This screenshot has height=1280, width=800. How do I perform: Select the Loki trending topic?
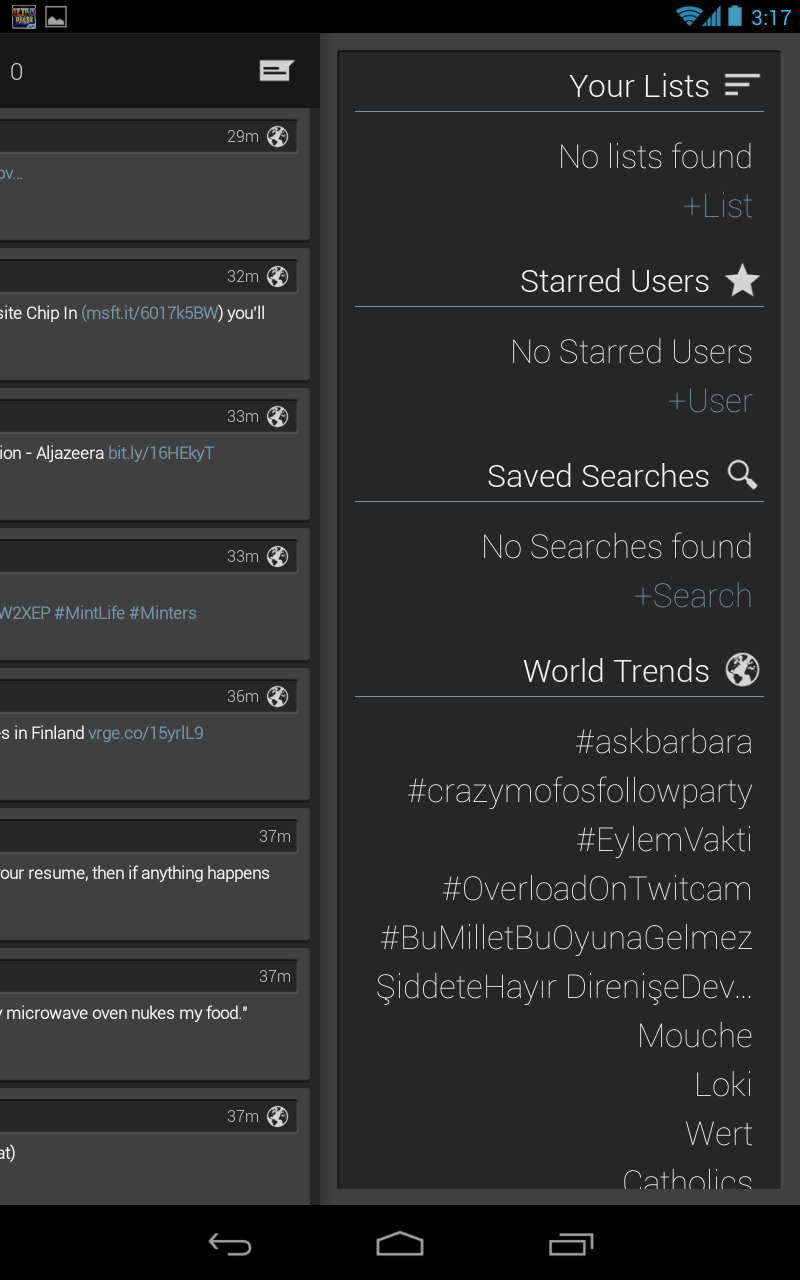(x=723, y=1085)
